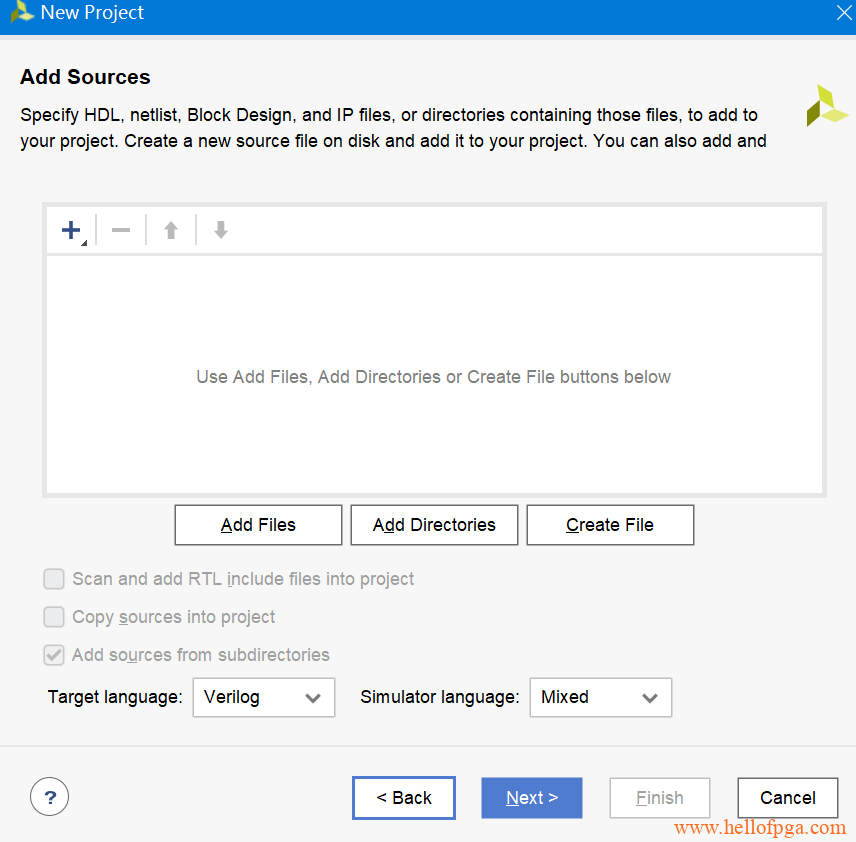The width and height of the screenshot is (856, 842).
Task: Toggle Add sources from subdirectories checkbox
Action: pos(54,655)
